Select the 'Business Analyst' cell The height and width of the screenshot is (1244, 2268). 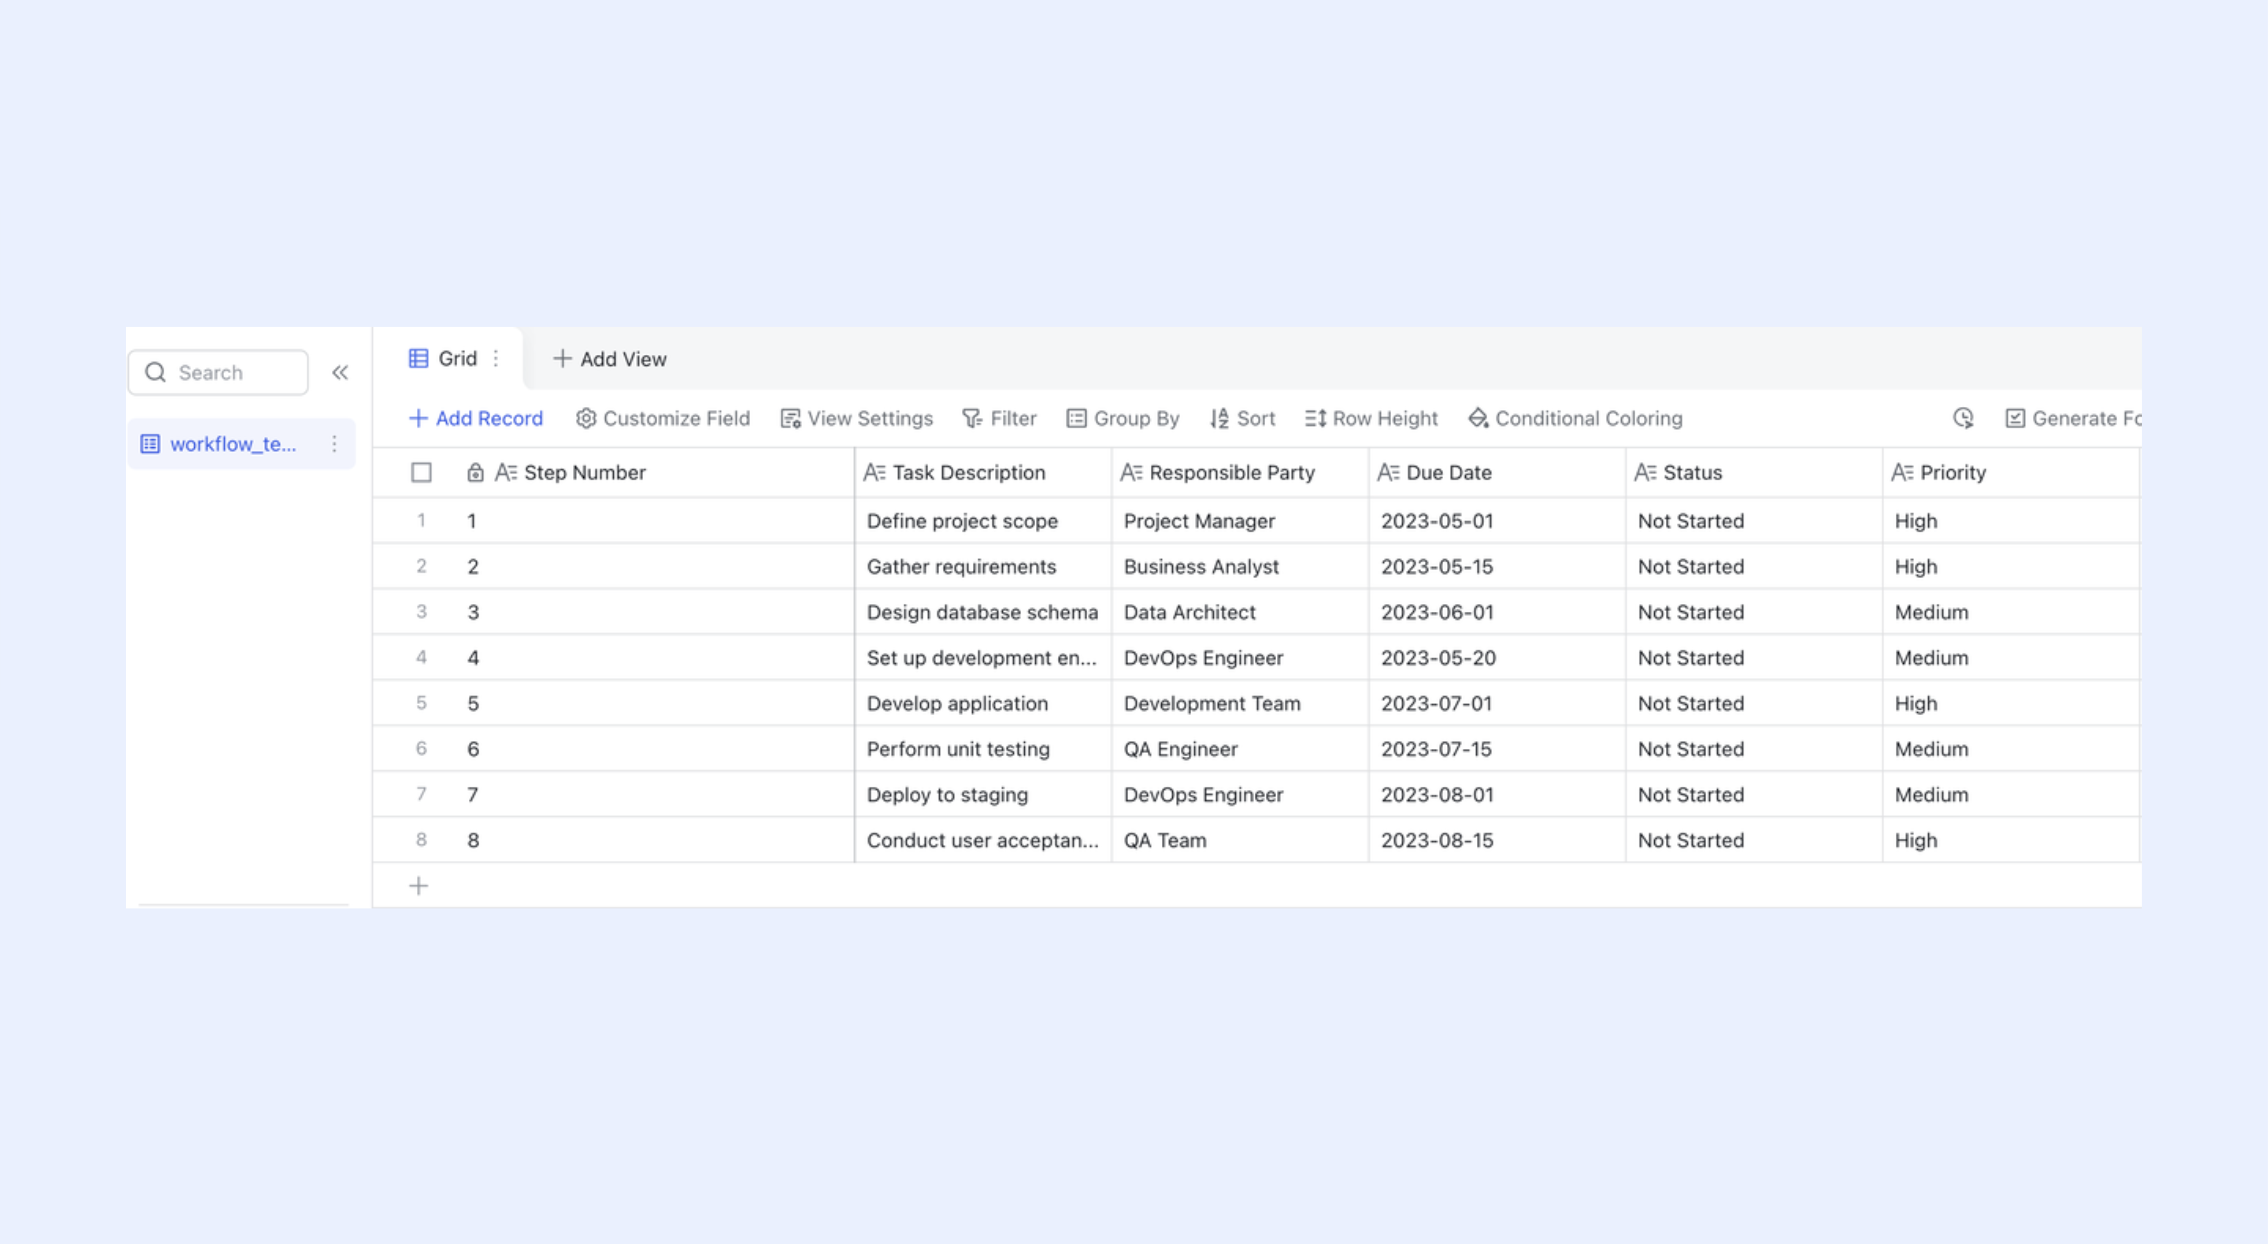[1240, 567]
